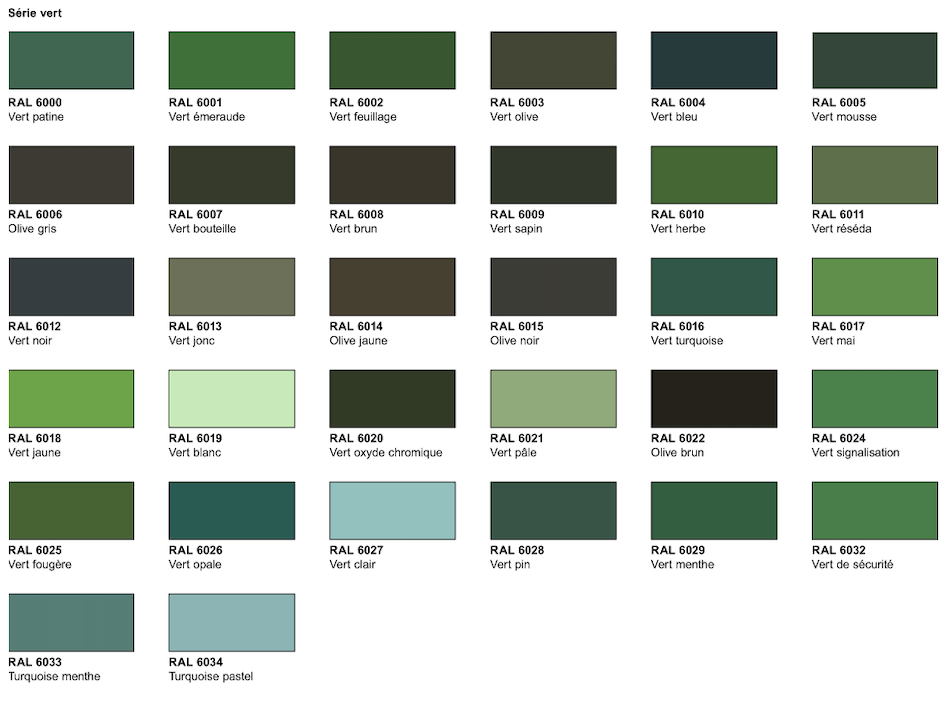Click the 'Vert brun' name text
This screenshot has width=948, height=708.
pos(353,229)
